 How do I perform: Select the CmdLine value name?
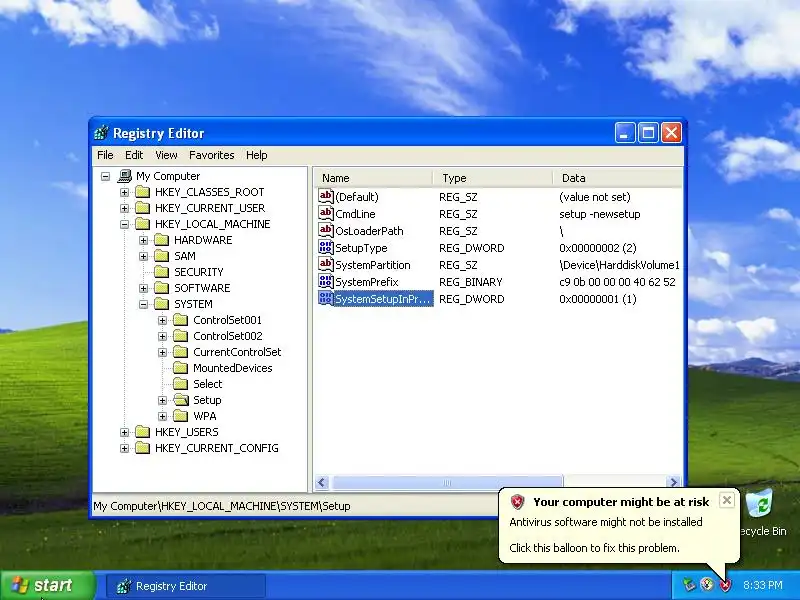coord(355,214)
